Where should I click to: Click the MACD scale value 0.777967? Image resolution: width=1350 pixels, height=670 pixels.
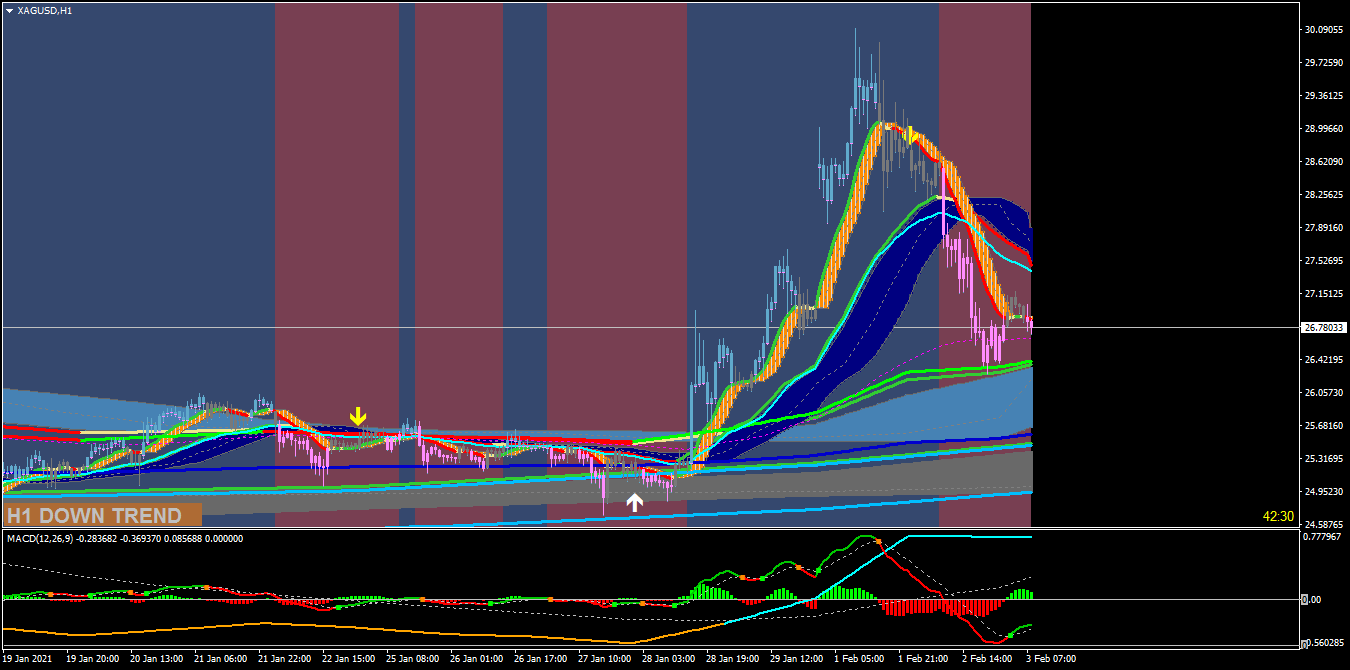point(1323,538)
